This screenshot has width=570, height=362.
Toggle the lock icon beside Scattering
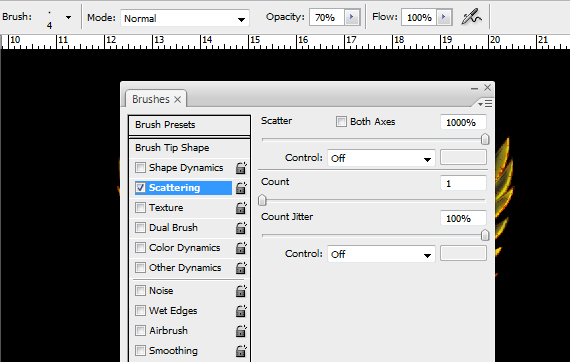pyautogui.click(x=241, y=188)
